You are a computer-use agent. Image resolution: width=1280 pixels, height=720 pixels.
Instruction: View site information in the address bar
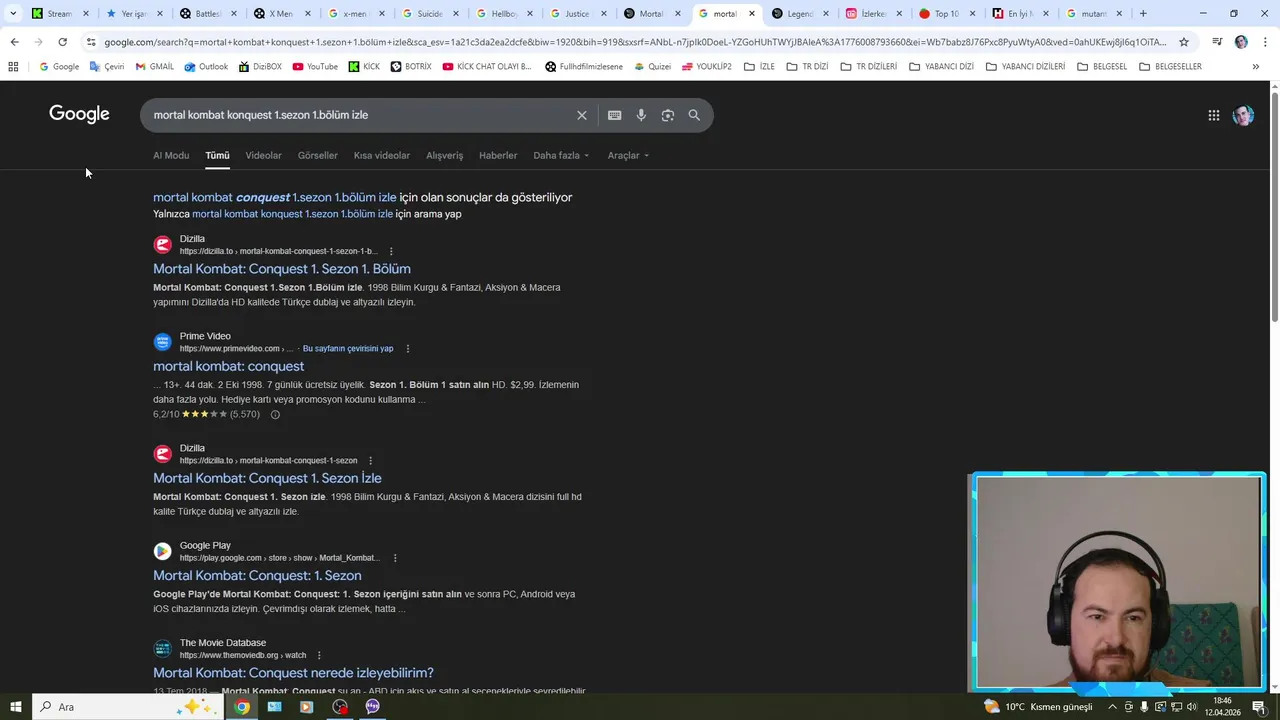pyautogui.click(x=91, y=42)
